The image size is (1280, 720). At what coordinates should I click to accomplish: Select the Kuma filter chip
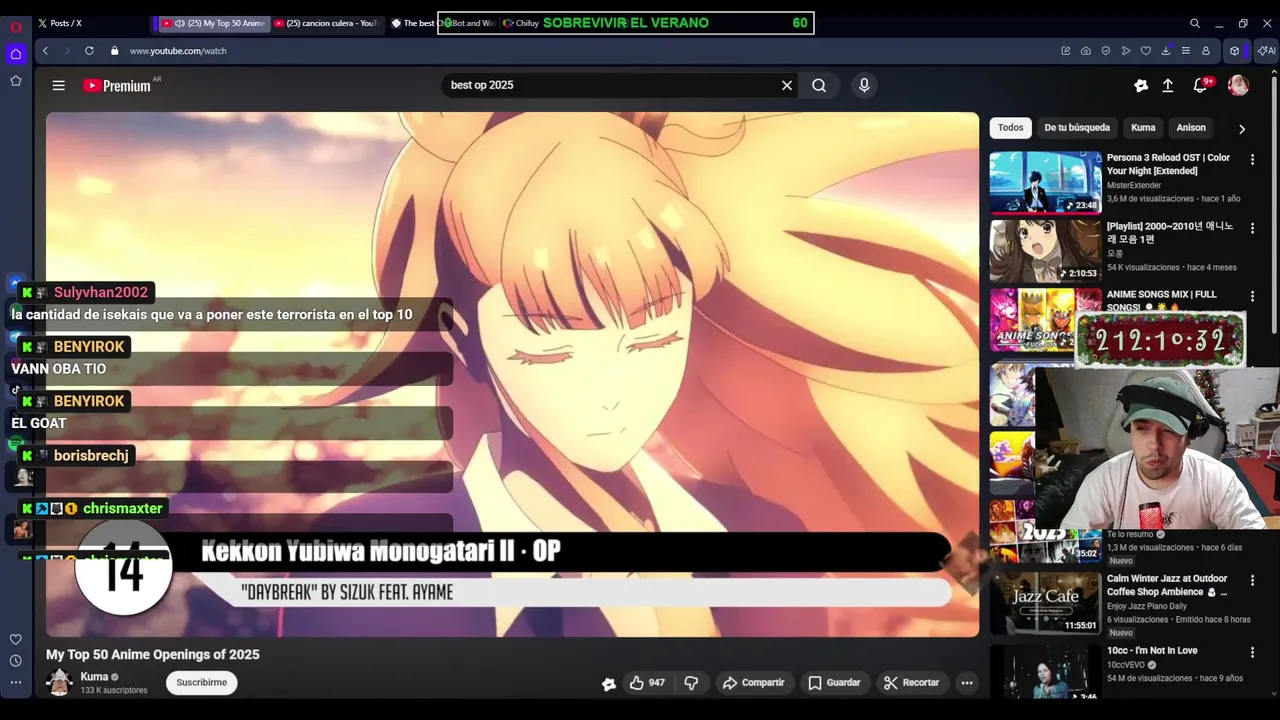1143,128
